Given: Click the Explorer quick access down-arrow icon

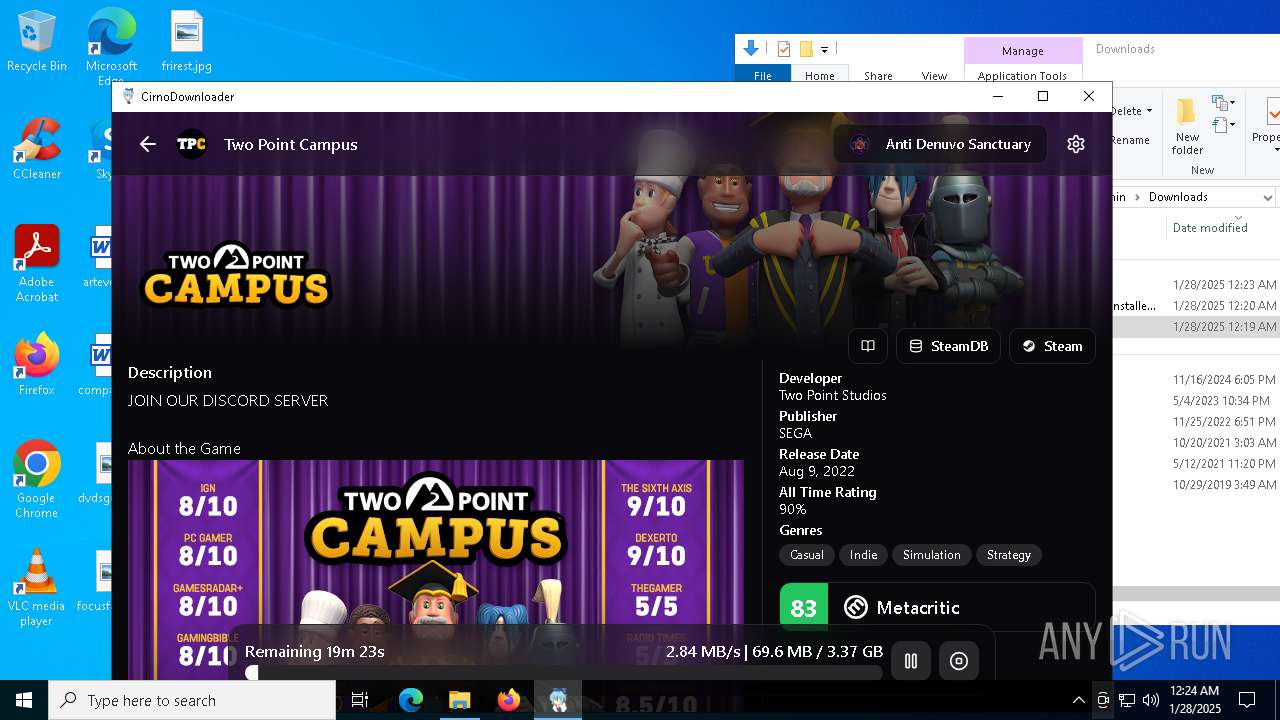Looking at the screenshot, I should 751,48.
